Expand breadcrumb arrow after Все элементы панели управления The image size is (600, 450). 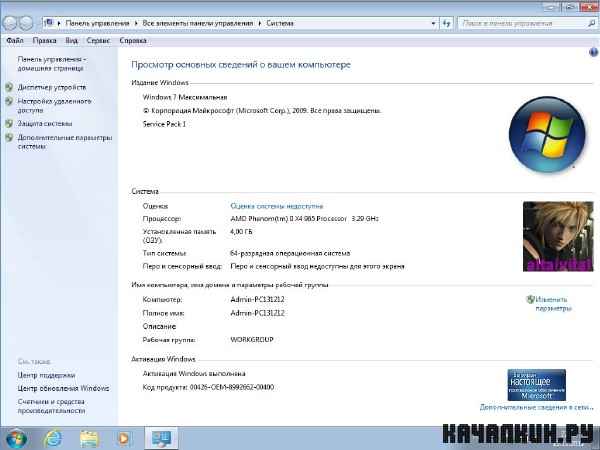(x=259, y=23)
